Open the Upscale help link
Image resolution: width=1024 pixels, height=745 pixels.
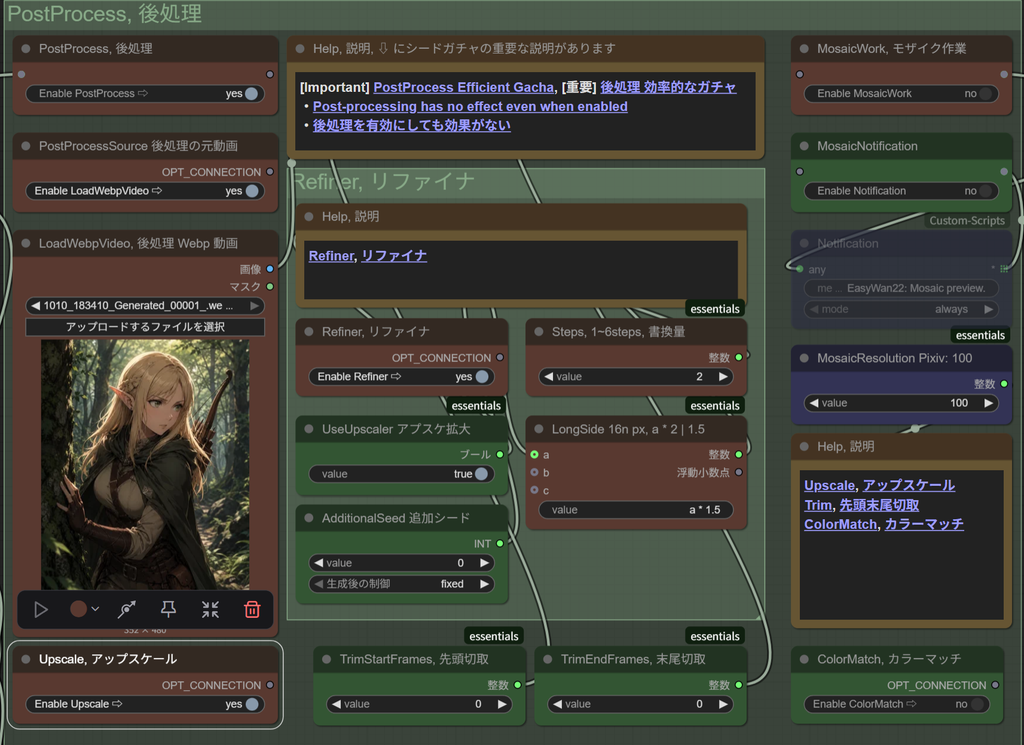tap(829, 486)
